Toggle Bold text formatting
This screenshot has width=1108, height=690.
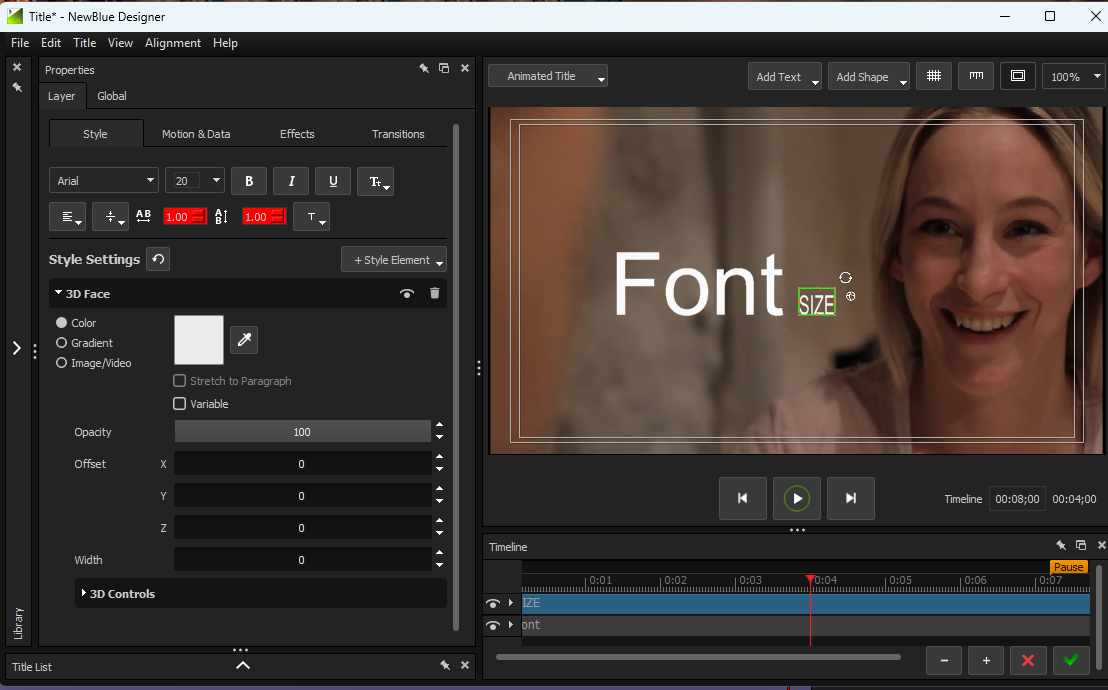pos(249,181)
